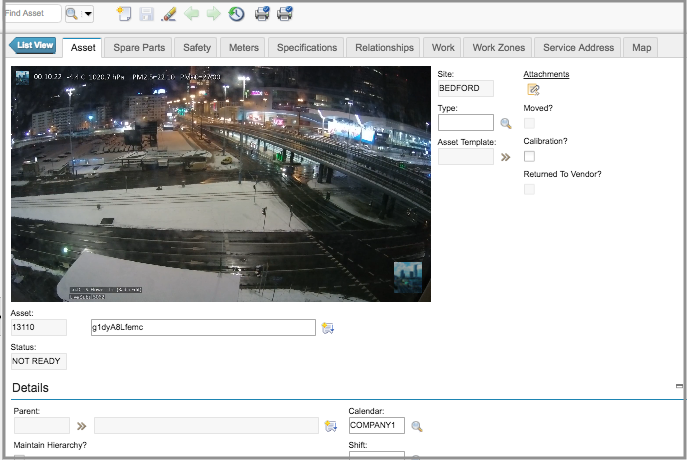Return to List View

point(33,45)
